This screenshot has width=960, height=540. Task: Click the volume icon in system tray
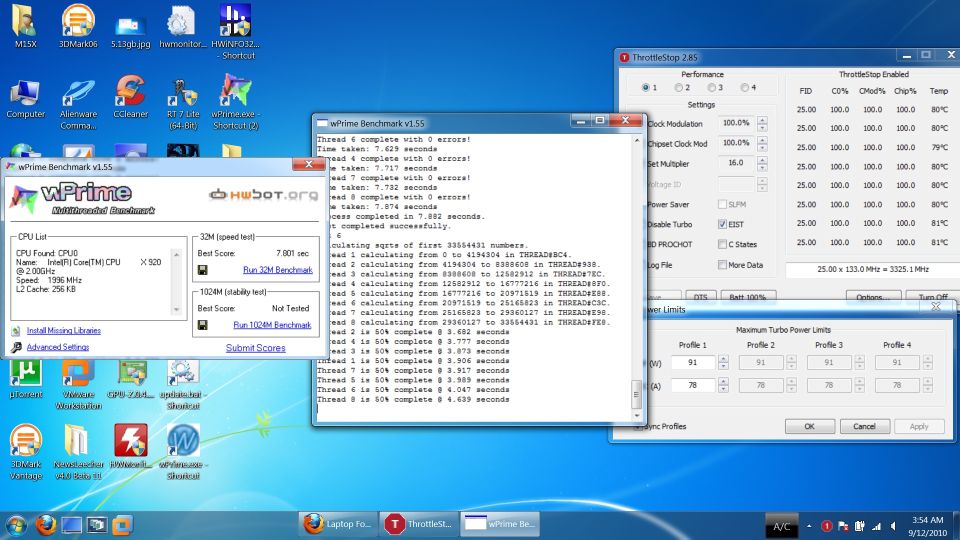[893, 526]
